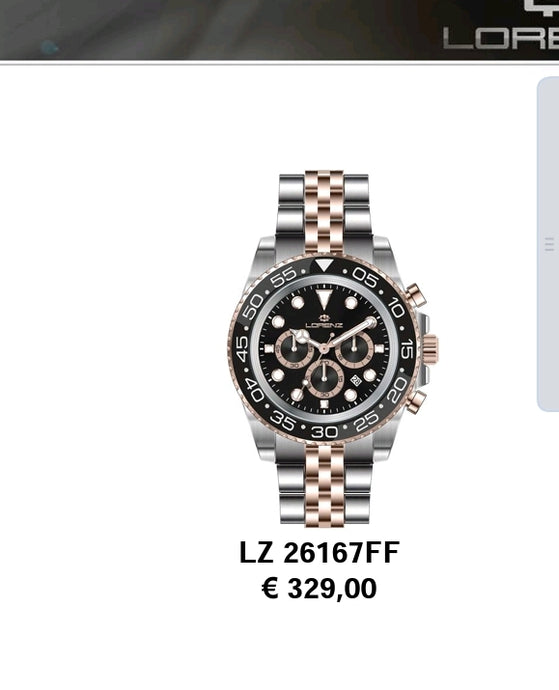Image resolution: width=559 pixels, height=690 pixels.
Task: Click the Lorenz emblem above the brand name
Action: (x=541, y=8)
